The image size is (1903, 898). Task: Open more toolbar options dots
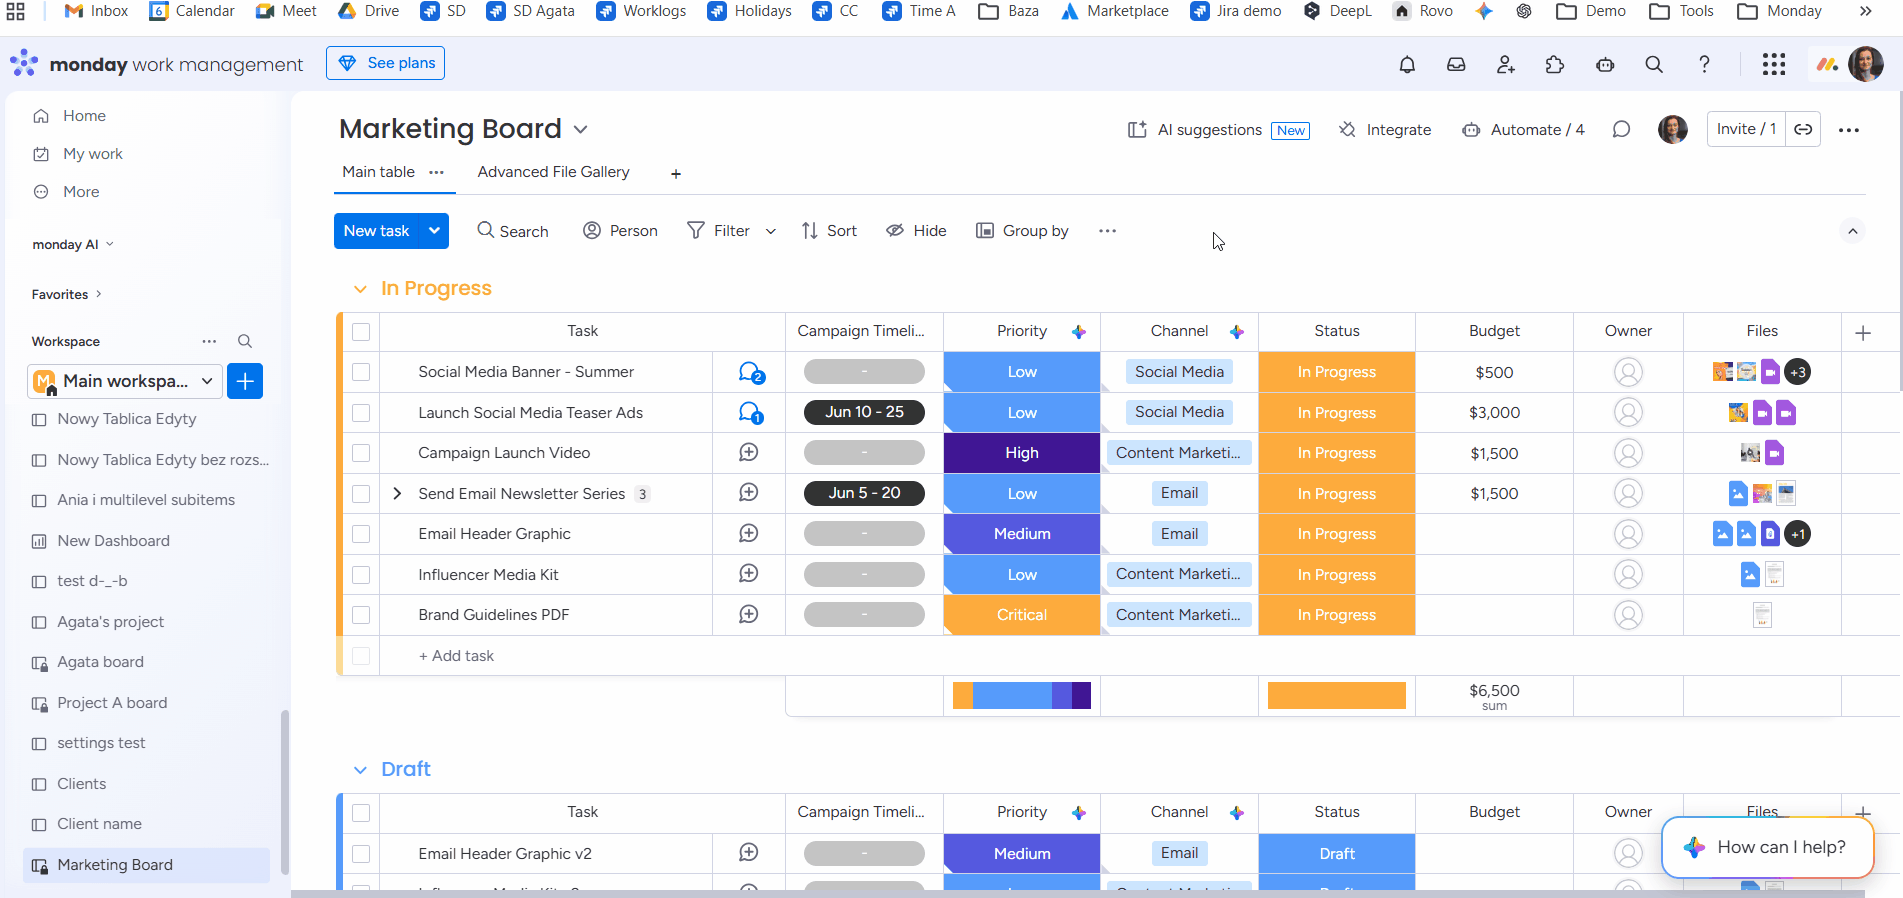coord(1107,231)
